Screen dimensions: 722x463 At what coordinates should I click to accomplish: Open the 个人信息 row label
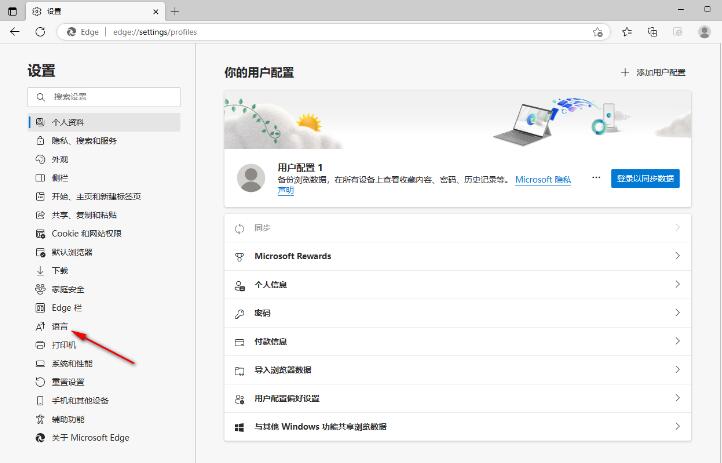[271, 285]
